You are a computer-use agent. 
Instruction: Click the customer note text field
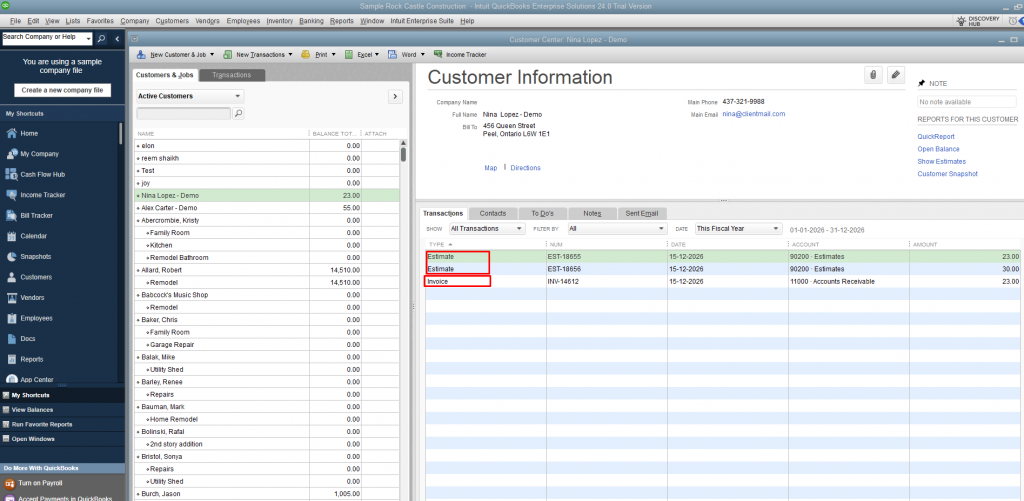pos(966,102)
